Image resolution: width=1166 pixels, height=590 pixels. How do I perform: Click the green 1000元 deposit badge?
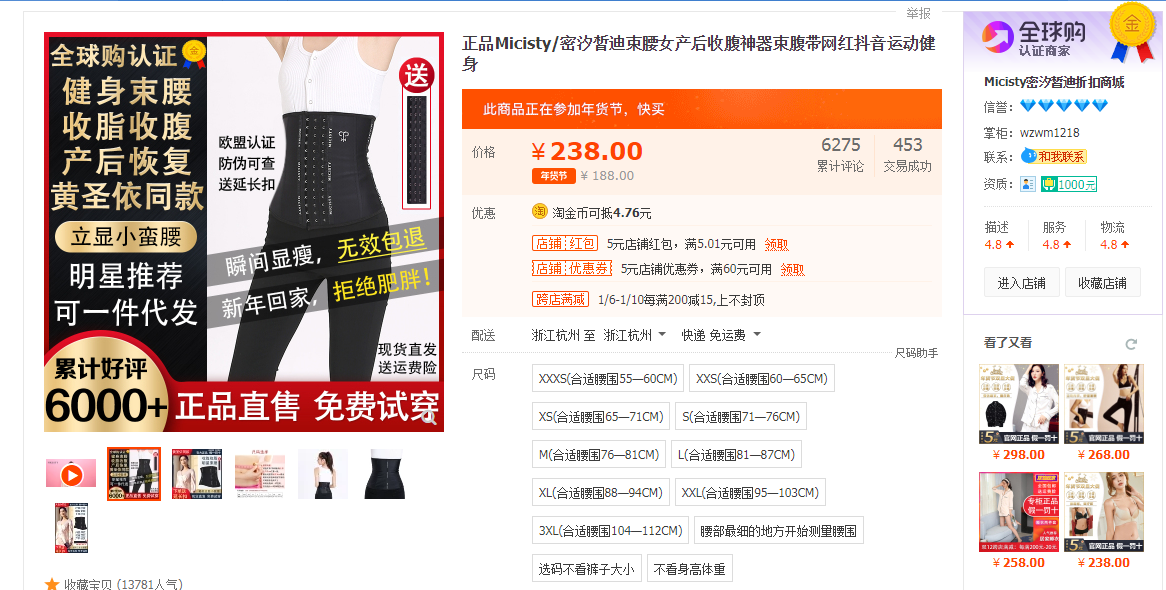(1069, 184)
